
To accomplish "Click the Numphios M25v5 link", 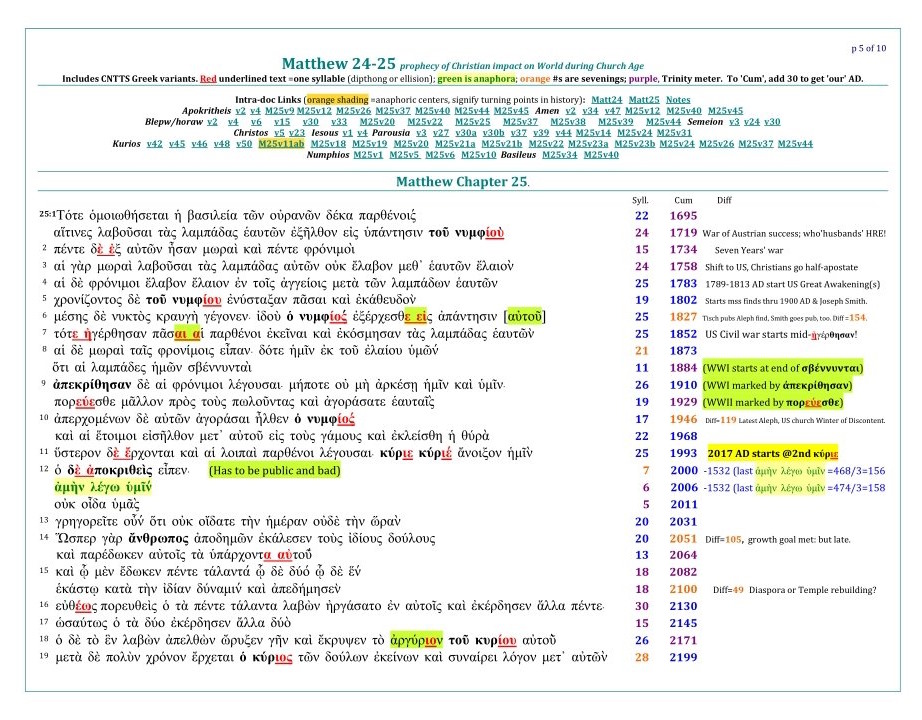I will [x=404, y=155].
